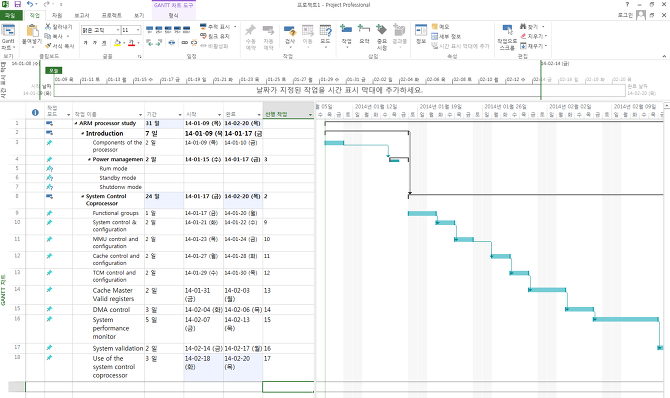
Task: Click the link tasks chain icon
Action: click(184, 42)
